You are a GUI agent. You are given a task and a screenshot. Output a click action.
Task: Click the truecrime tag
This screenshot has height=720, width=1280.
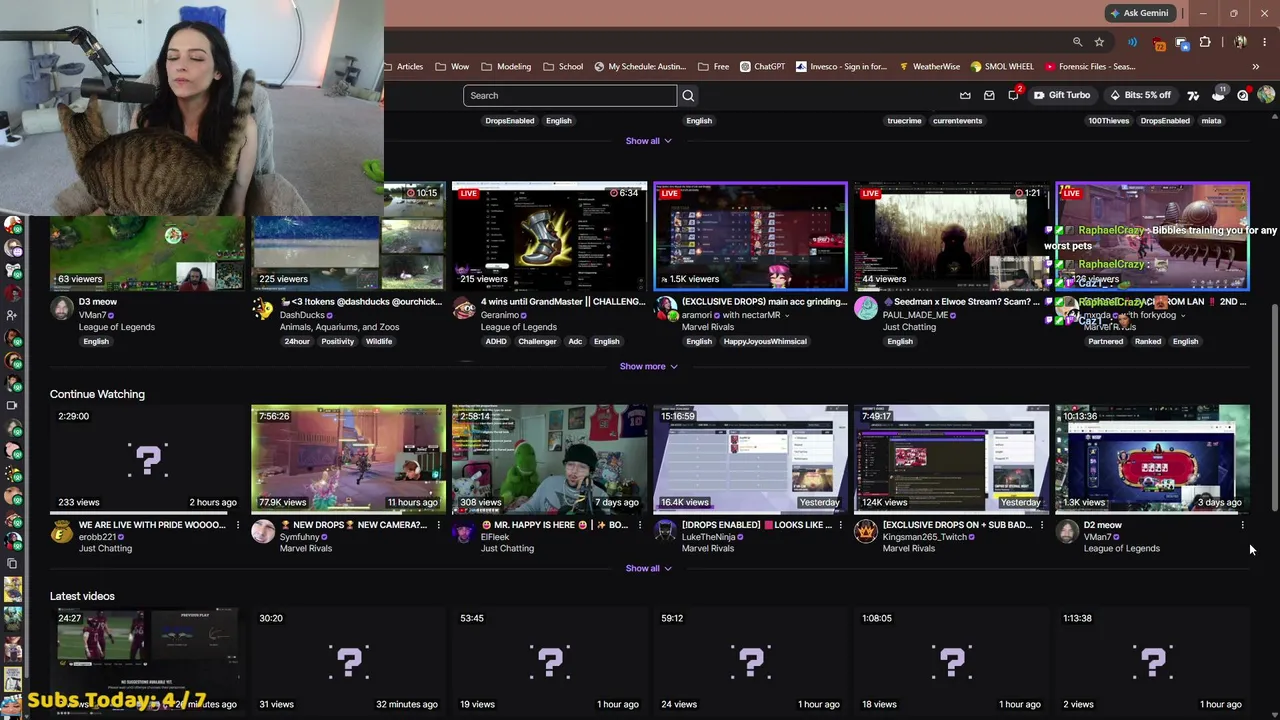904,121
